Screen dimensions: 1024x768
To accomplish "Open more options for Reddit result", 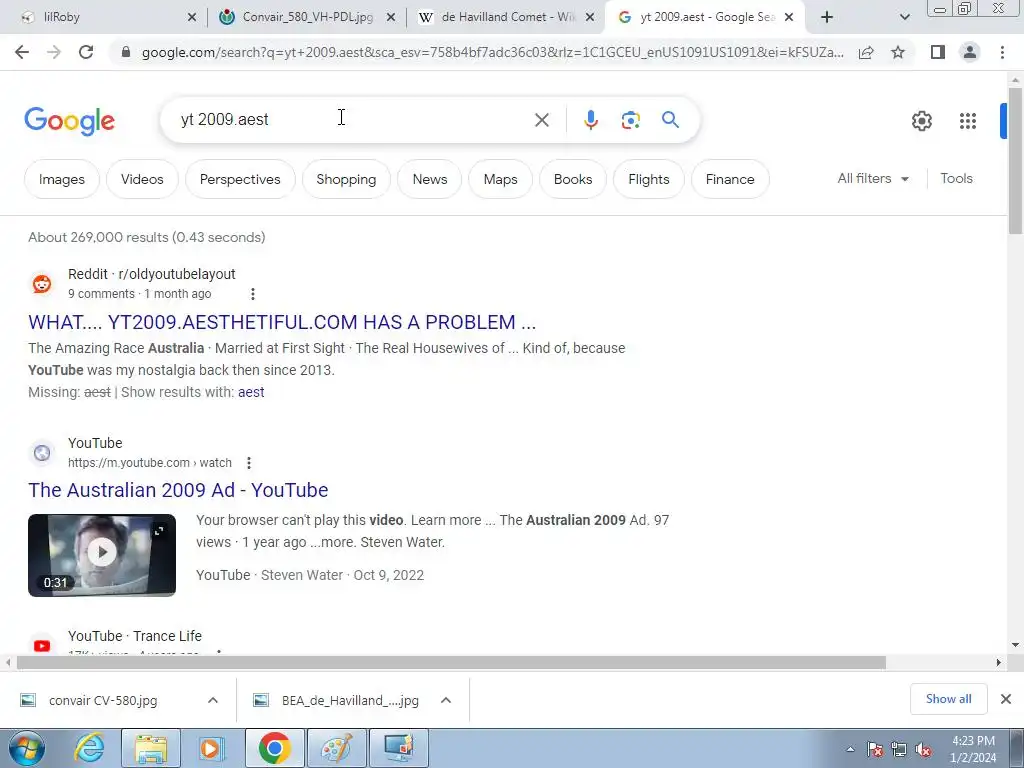I will click(253, 294).
